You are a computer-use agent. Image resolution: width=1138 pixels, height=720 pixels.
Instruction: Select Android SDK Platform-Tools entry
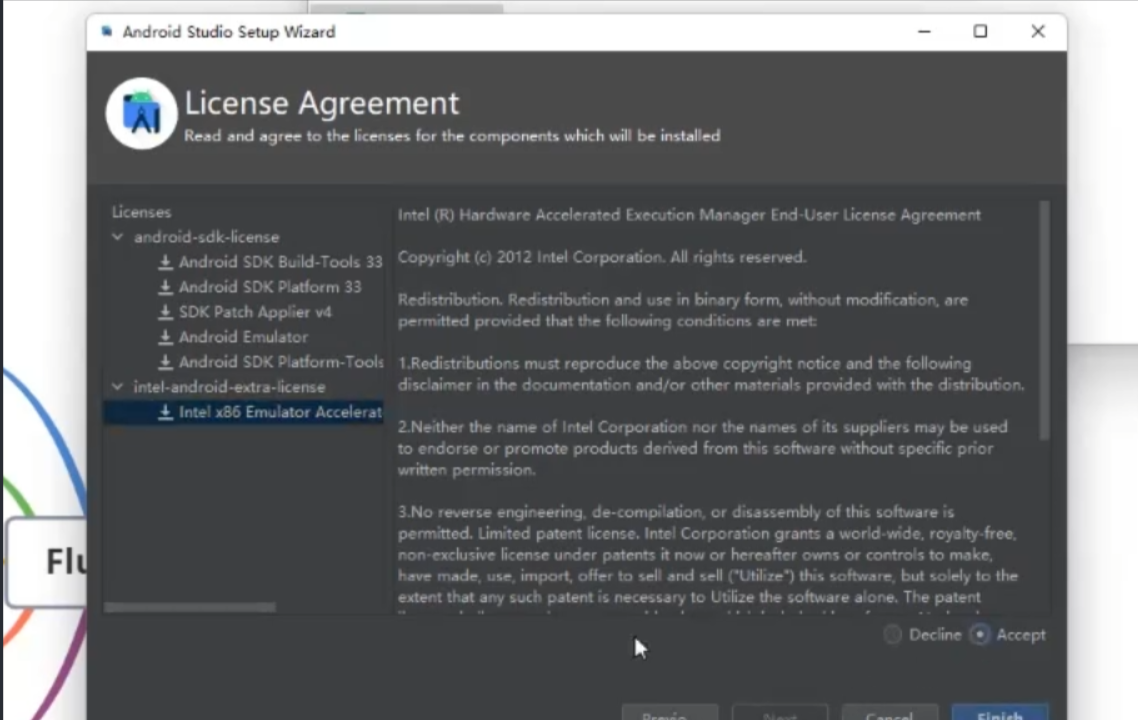[x=281, y=361]
